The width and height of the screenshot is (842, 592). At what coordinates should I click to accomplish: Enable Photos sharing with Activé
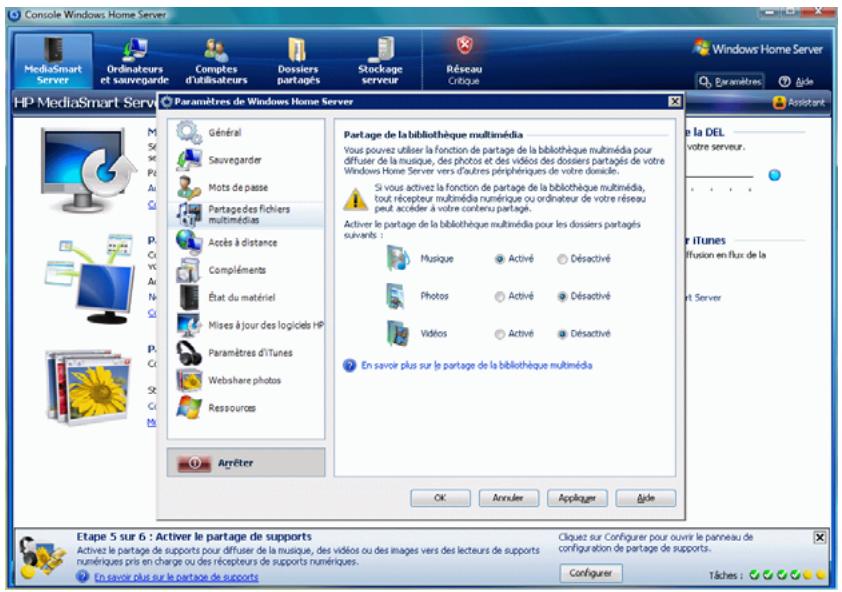pos(499,297)
